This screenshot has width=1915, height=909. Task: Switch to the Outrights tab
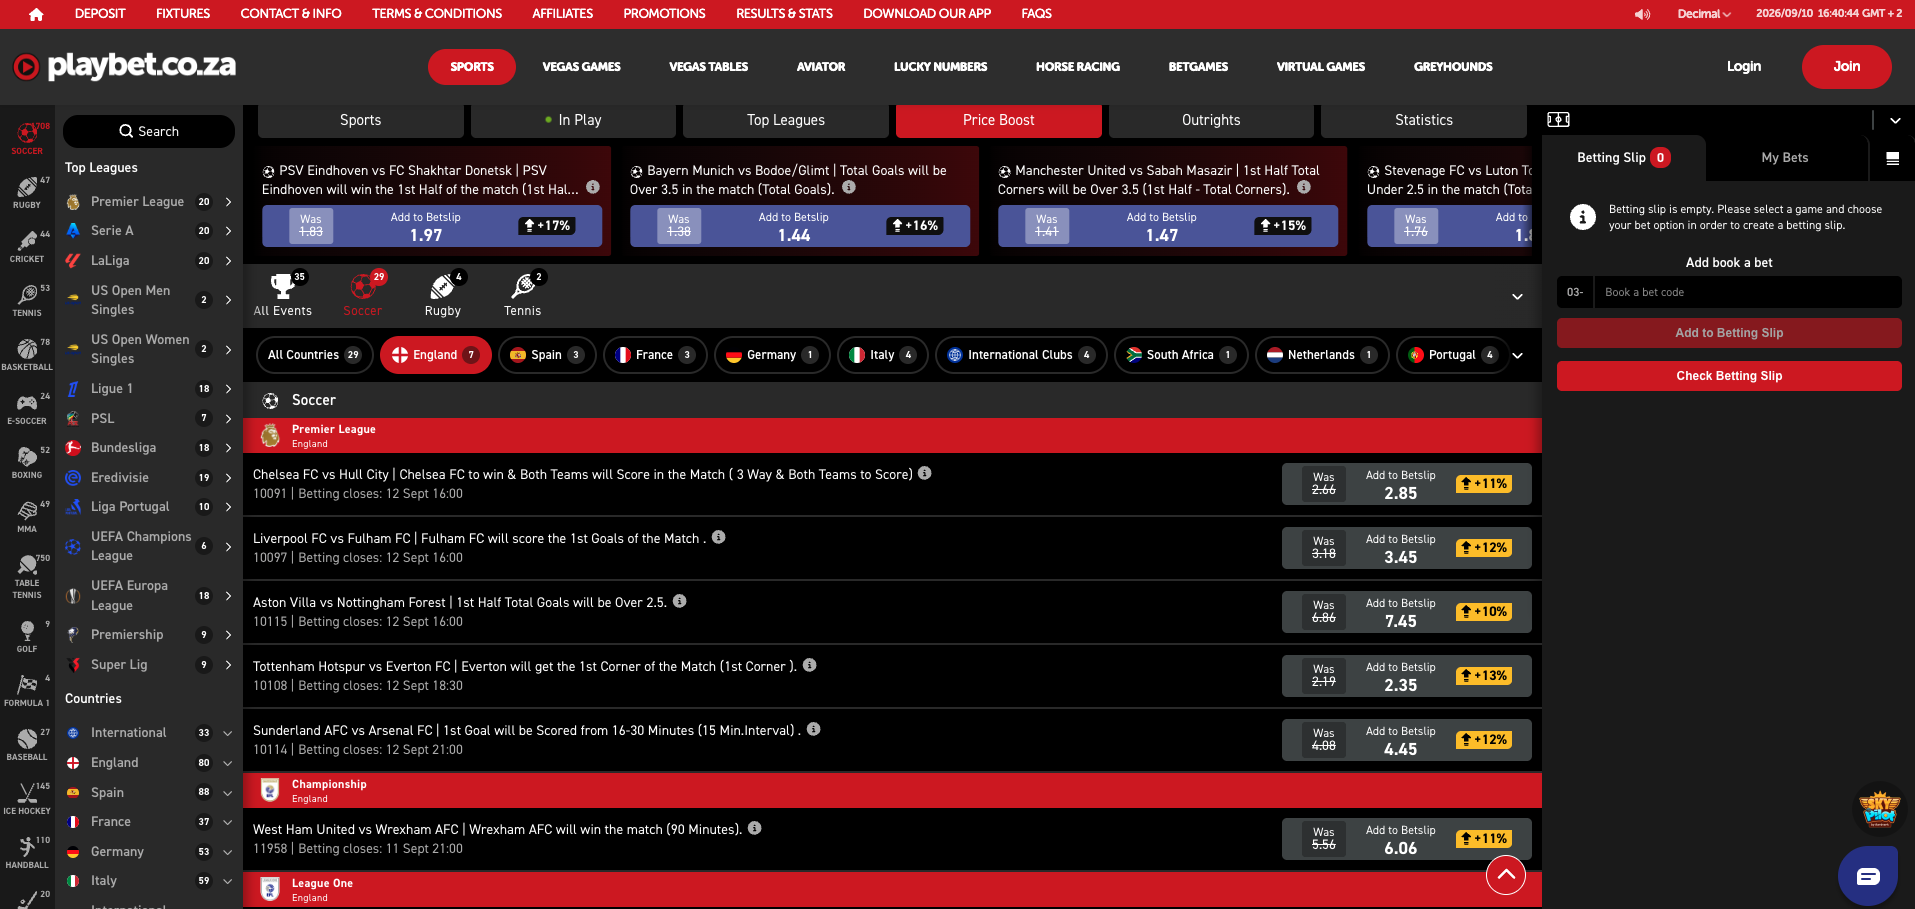(x=1211, y=120)
